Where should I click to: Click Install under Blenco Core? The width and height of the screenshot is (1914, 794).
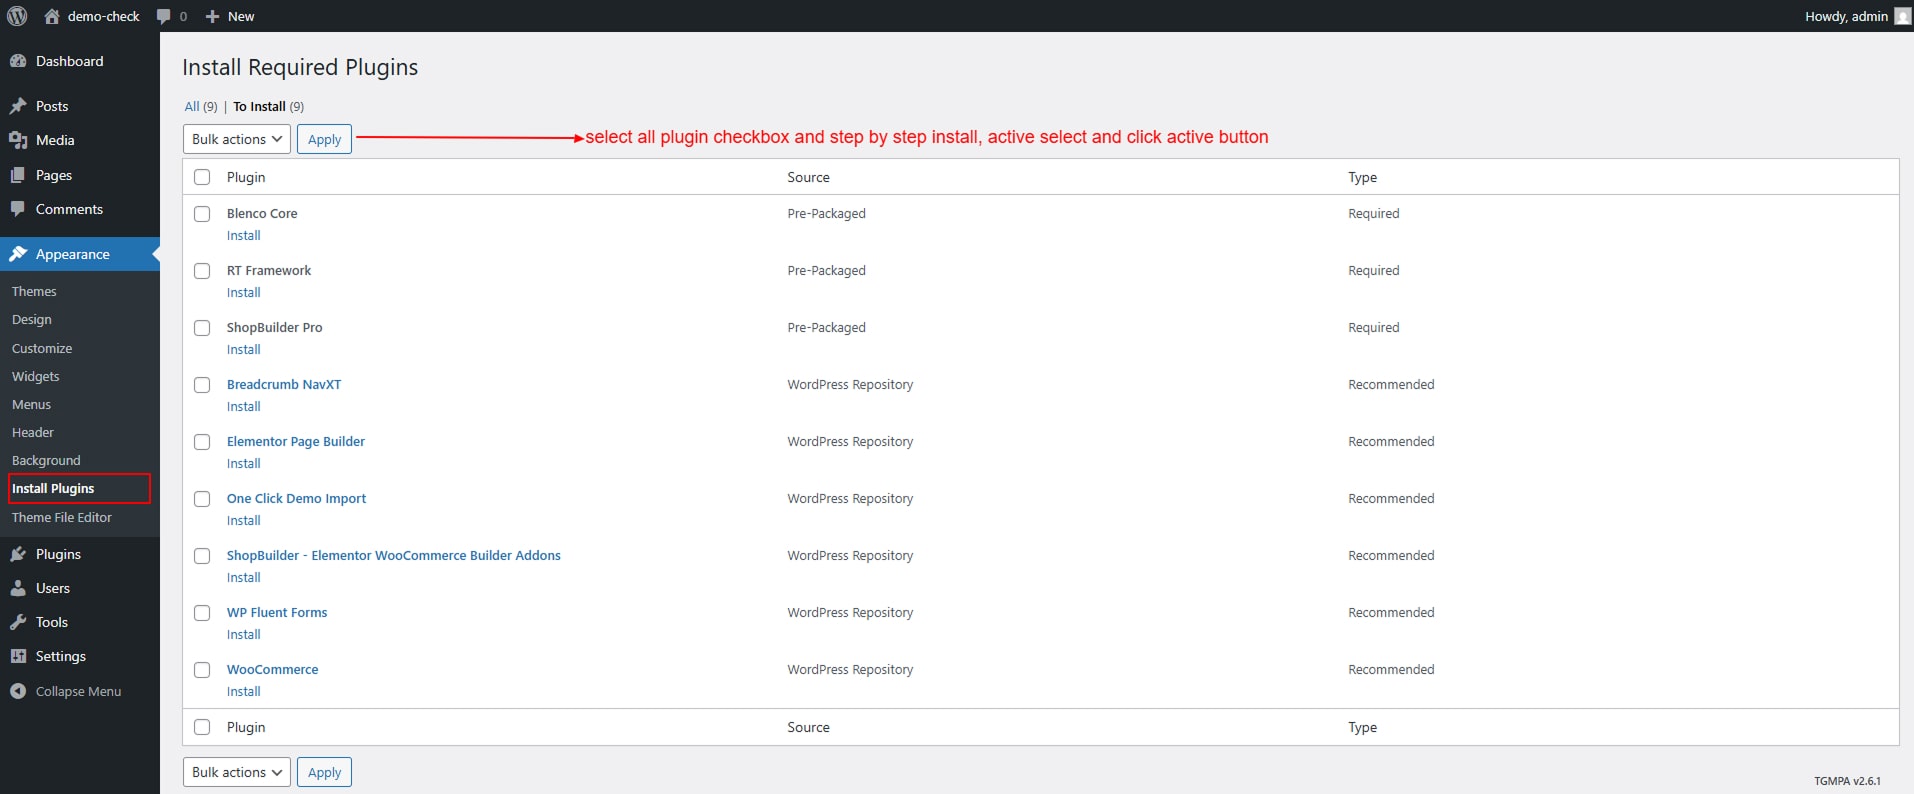[243, 236]
